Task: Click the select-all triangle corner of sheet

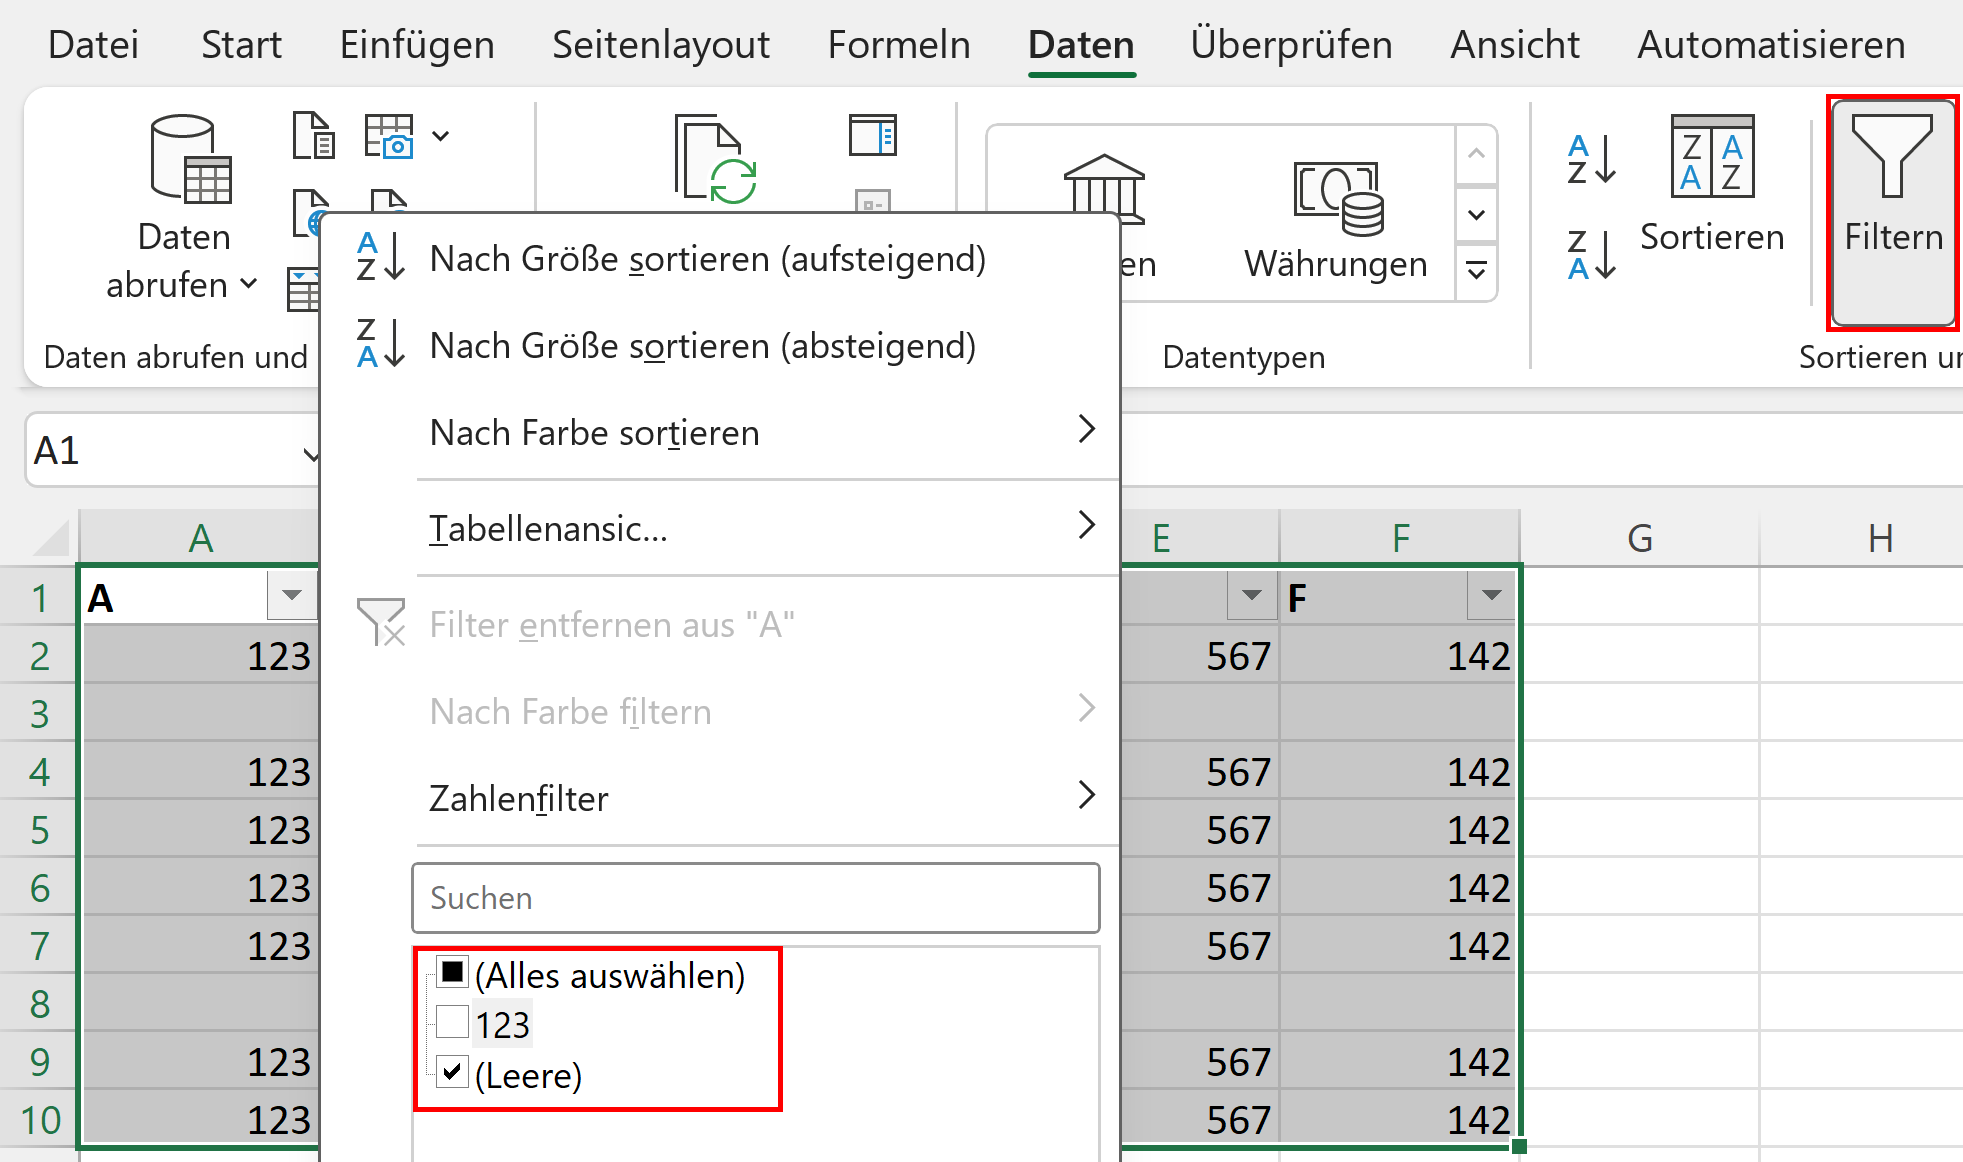Action: (51, 538)
